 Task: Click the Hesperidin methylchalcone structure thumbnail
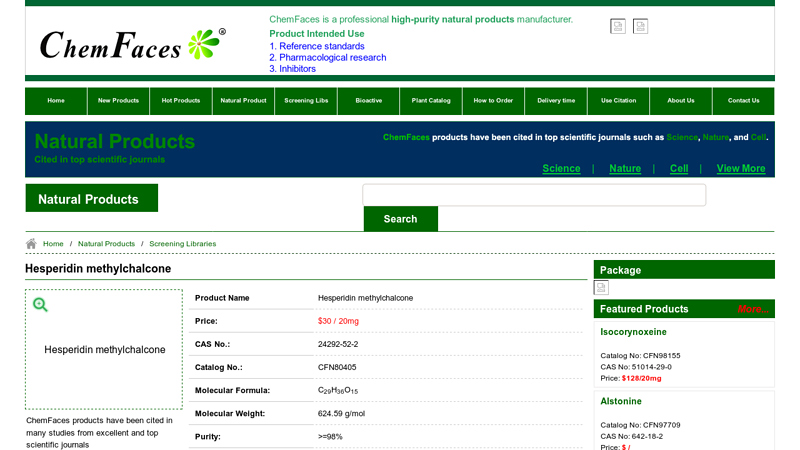[104, 350]
